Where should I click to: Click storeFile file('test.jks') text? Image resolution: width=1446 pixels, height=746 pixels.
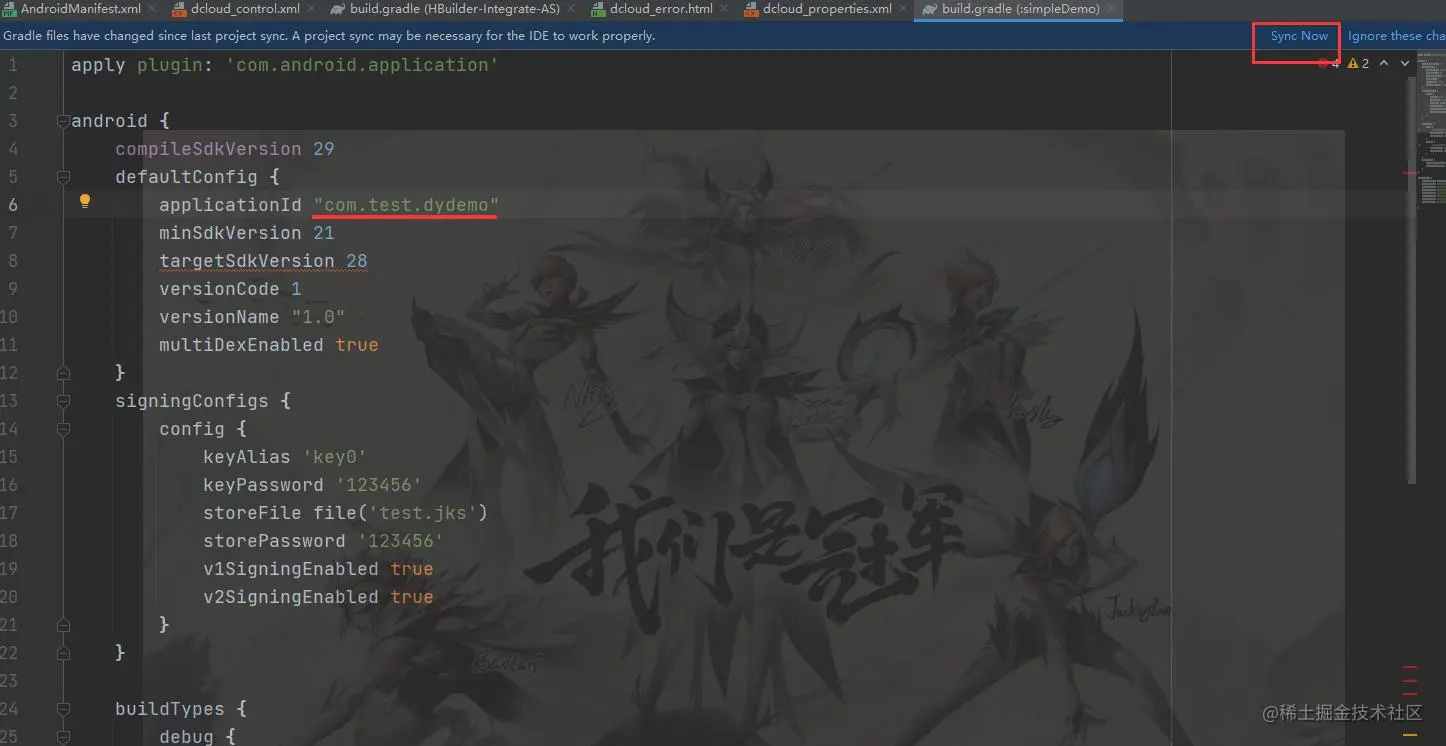(345, 513)
